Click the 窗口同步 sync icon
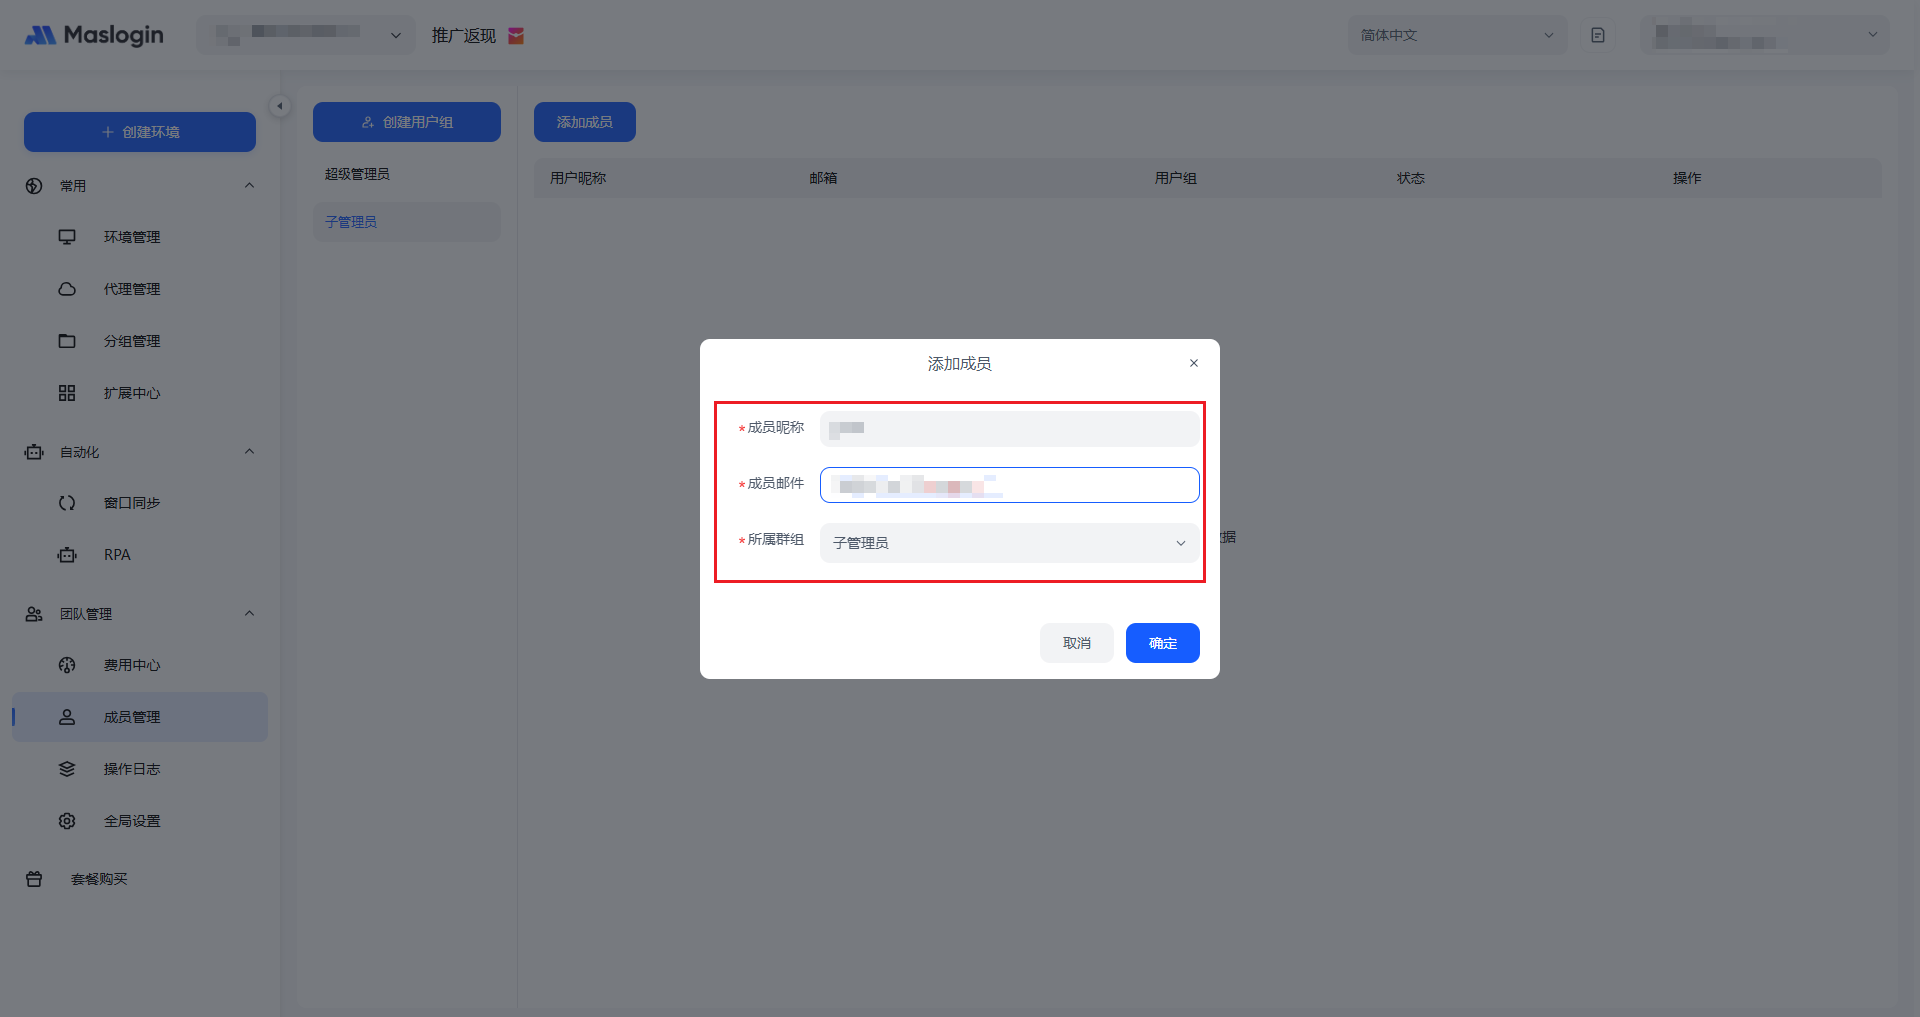1920x1017 pixels. (67, 503)
